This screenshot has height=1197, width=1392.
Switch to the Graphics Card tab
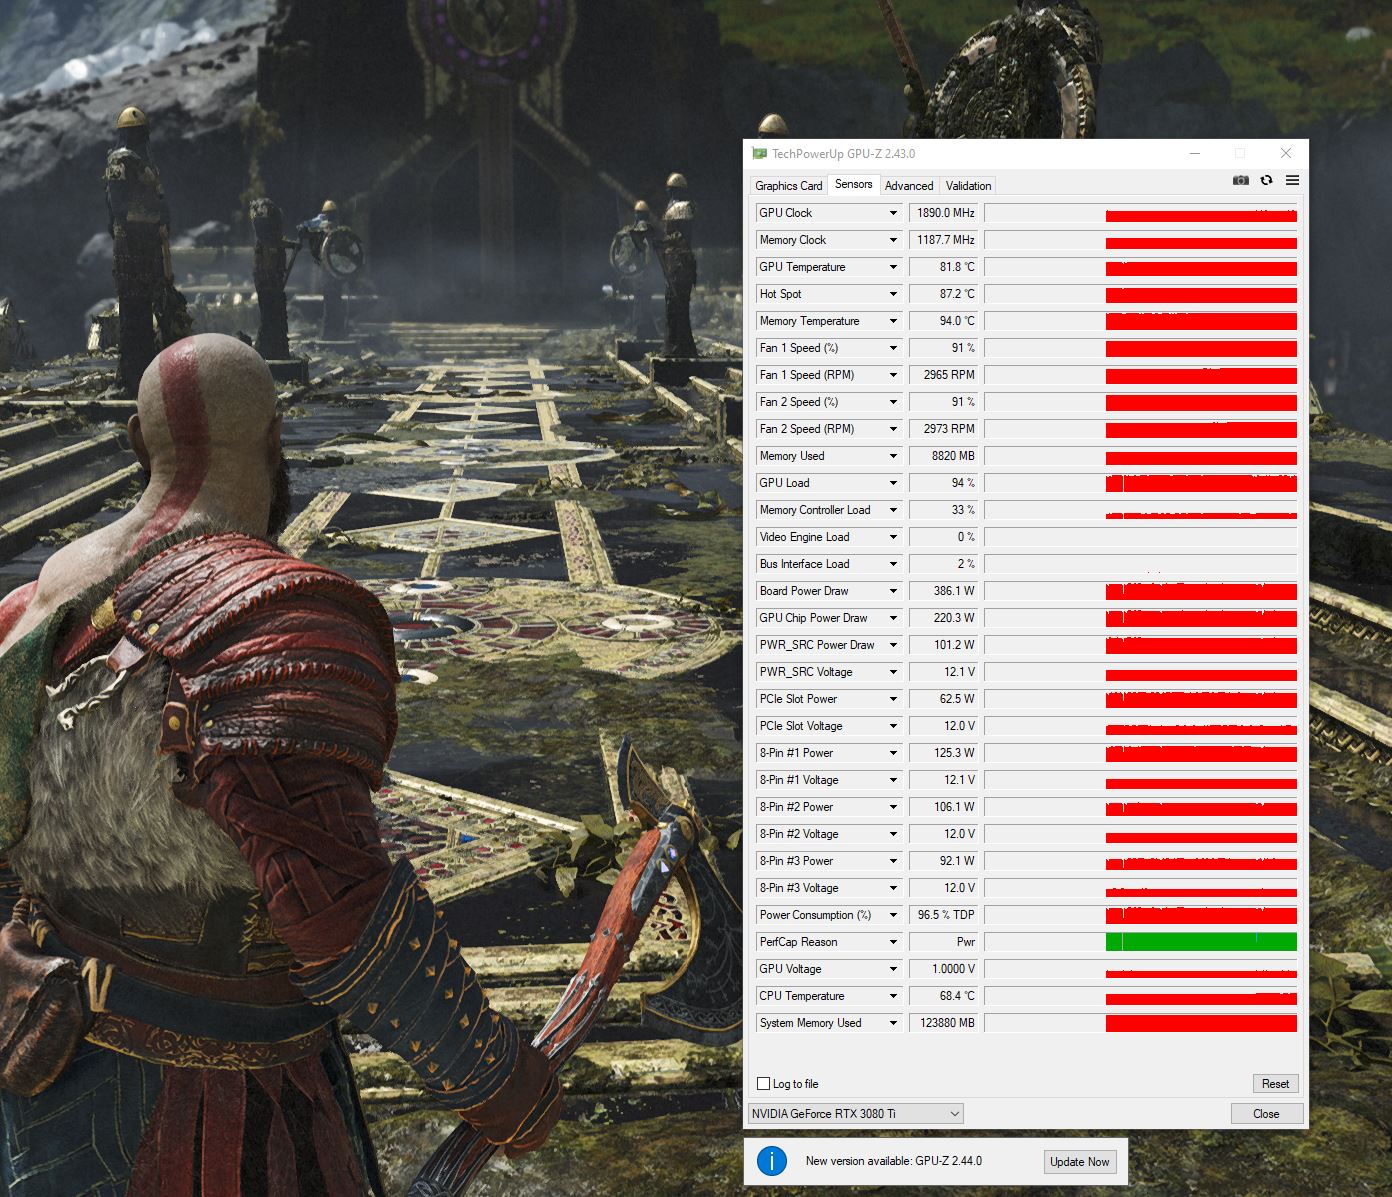pyautogui.click(x=788, y=185)
